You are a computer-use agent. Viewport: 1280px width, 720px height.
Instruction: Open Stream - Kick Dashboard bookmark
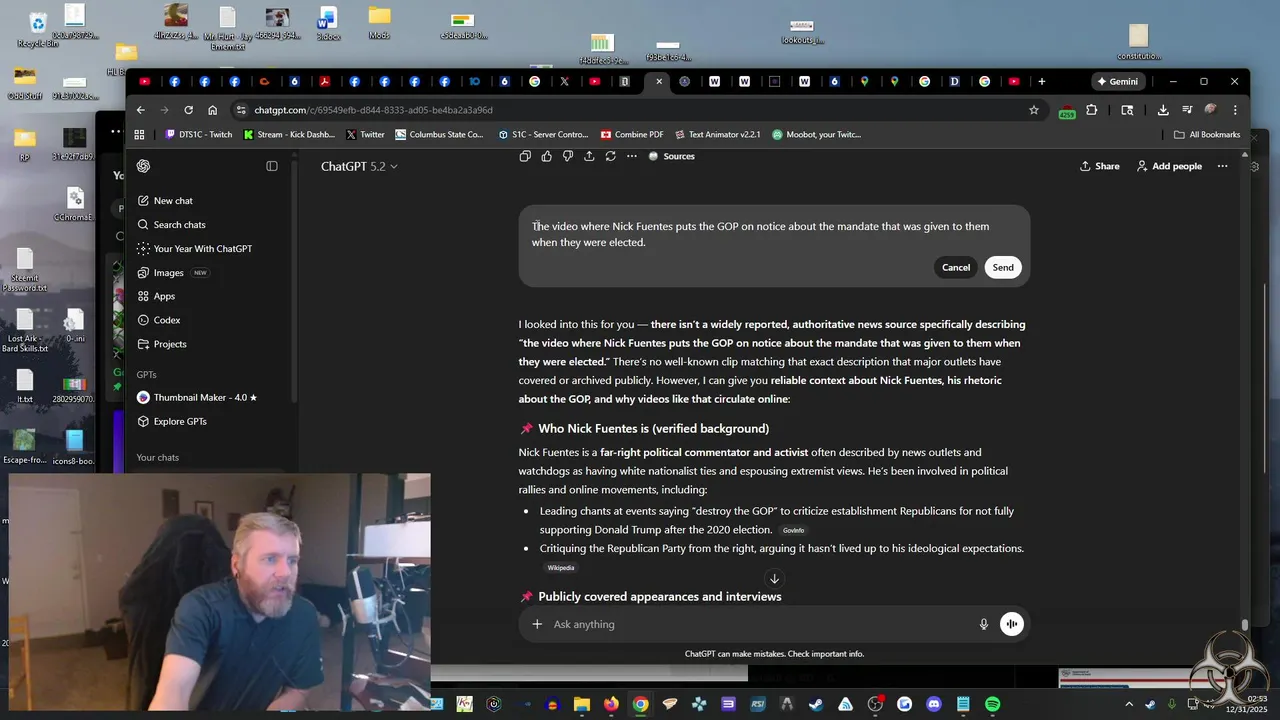(290, 134)
